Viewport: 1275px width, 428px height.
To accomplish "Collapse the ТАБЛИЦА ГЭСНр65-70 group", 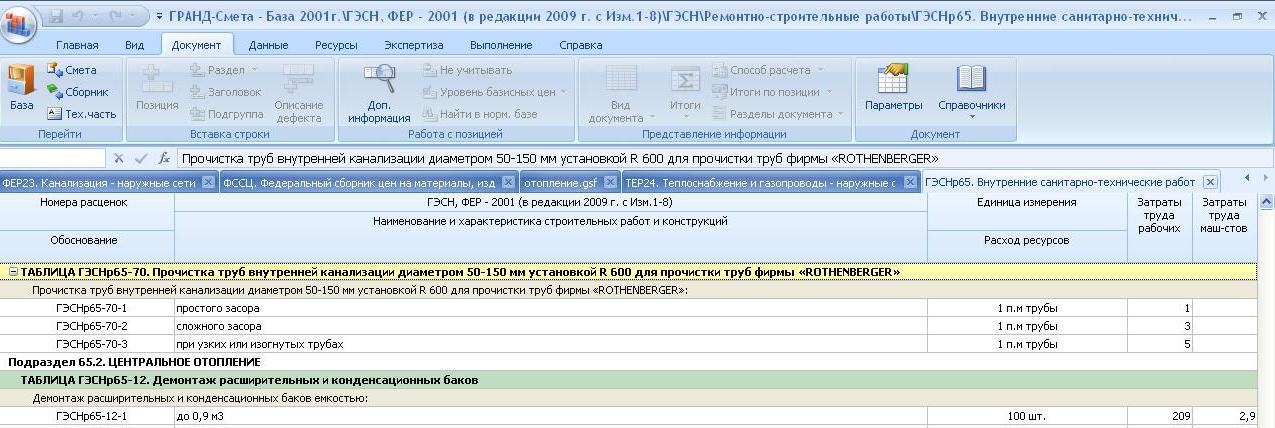I will coord(13,272).
